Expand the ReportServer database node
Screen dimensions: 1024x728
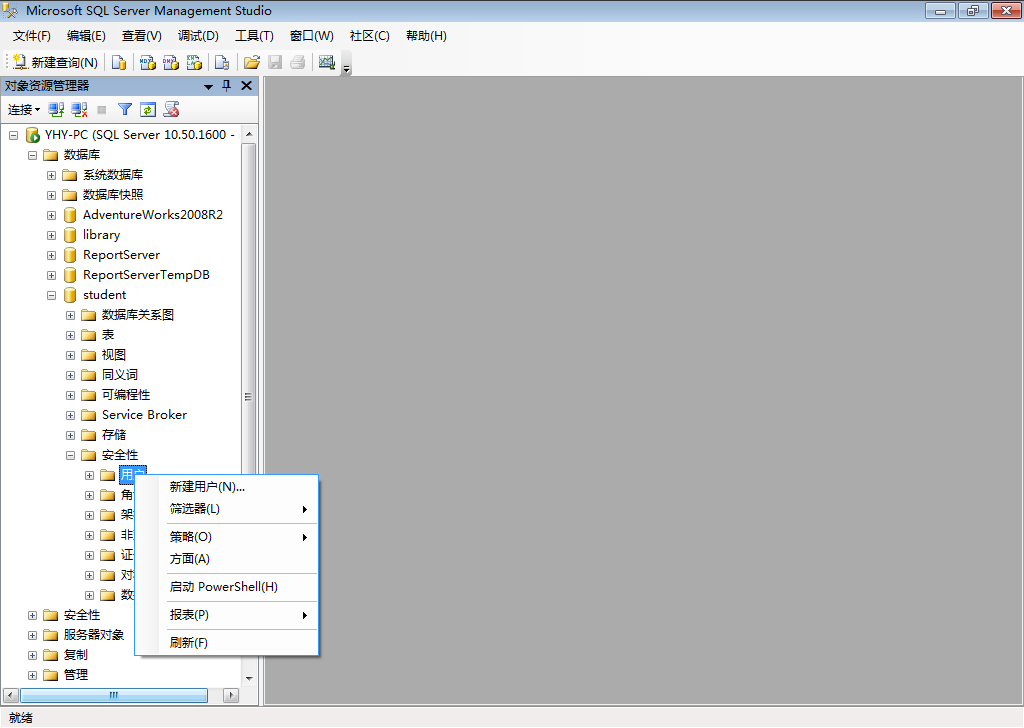tap(51, 255)
